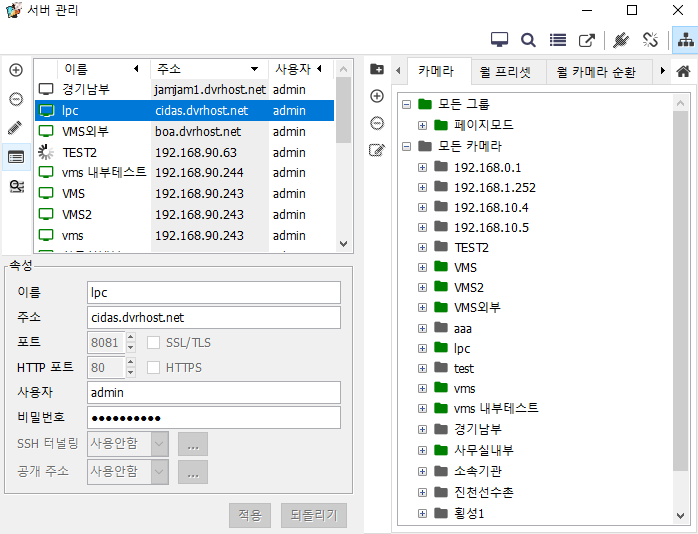Open the SSH 터널링 dropdown
Image resolution: width=698 pixels, height=534 pixels.
[x=159, y=444]
